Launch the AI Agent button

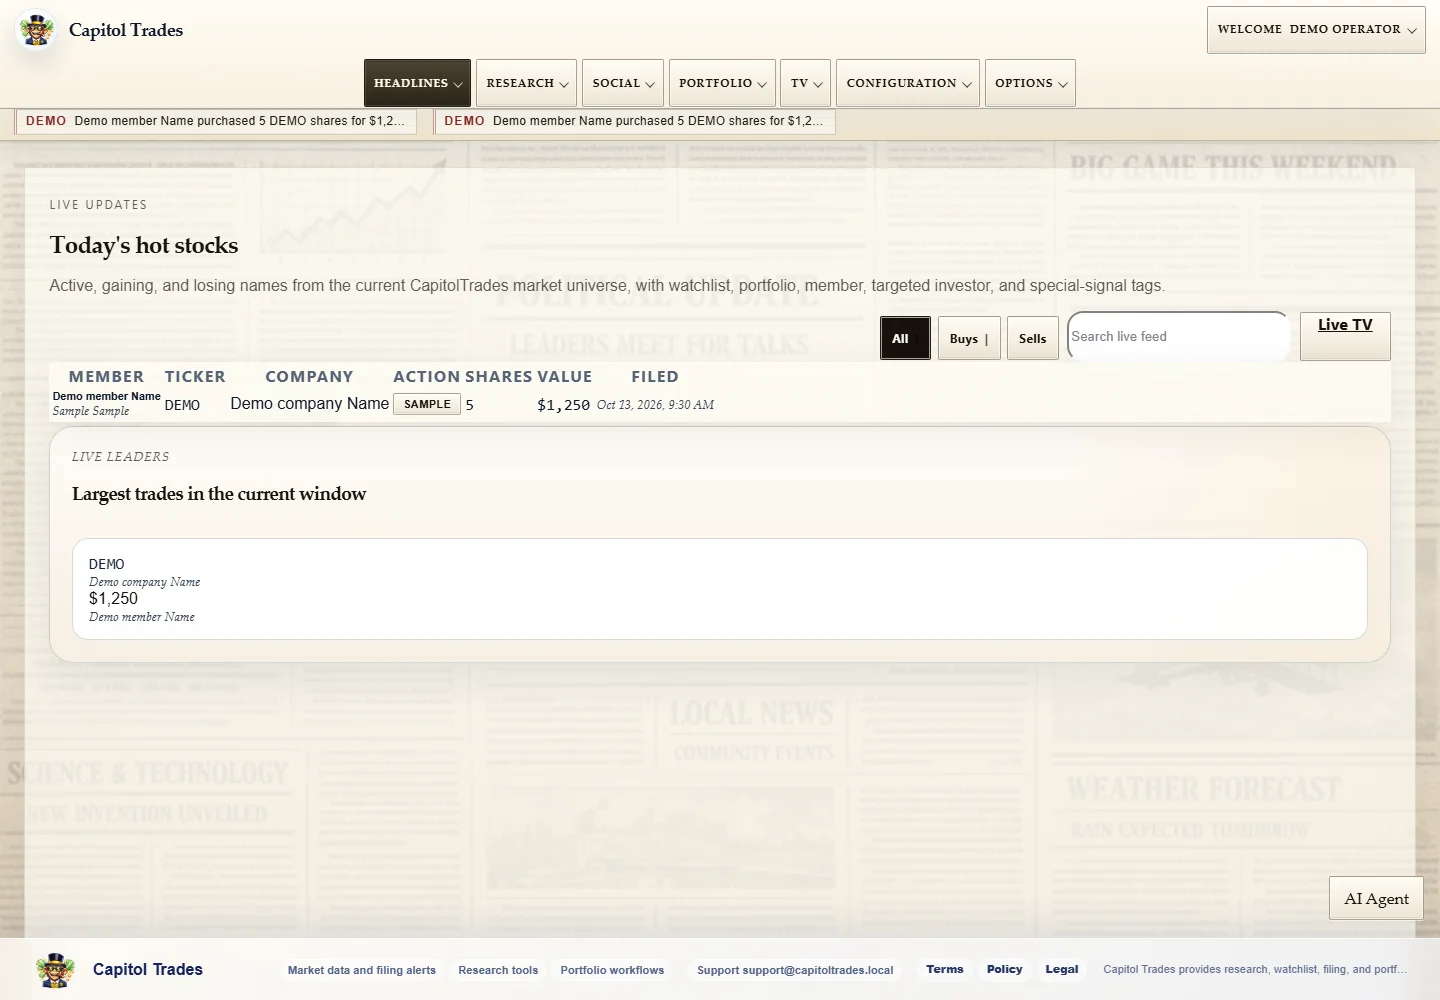pos(1376,898)
